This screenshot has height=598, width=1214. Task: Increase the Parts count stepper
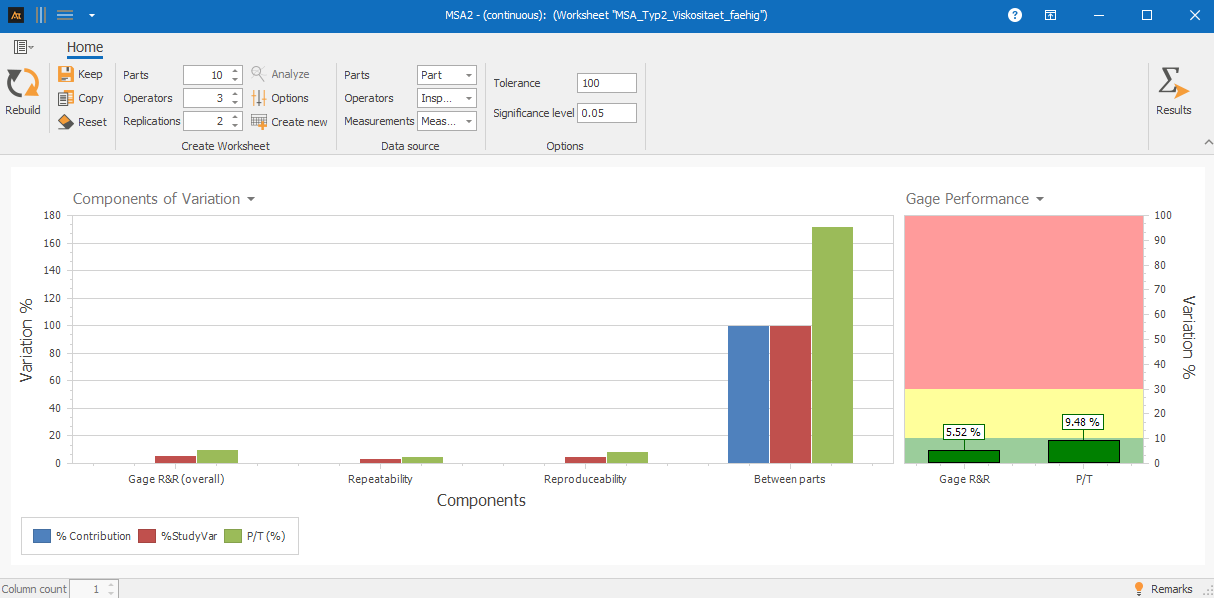[235, 71]
